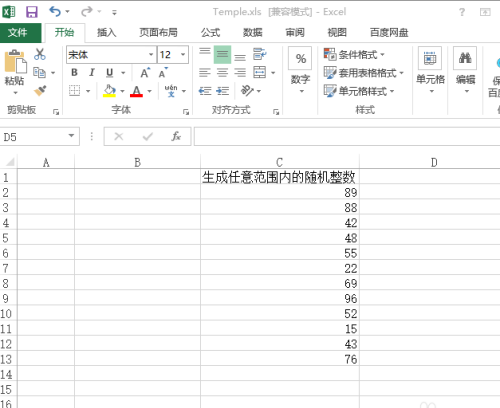Expand fill color dropdown arrow

[x=122, y=91]
